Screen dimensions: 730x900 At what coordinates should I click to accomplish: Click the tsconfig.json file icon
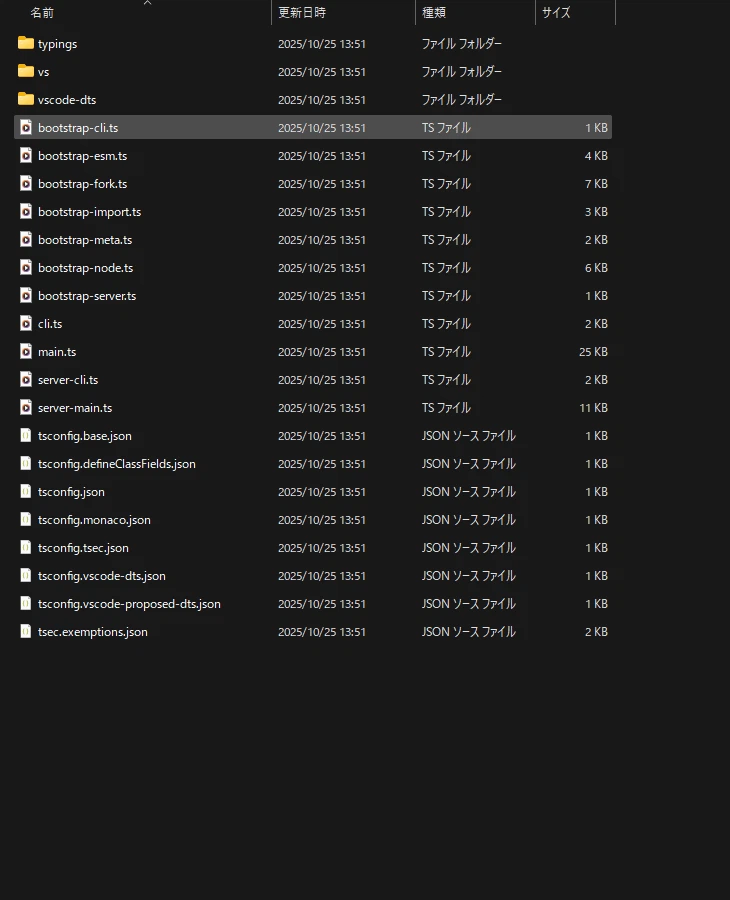(x=26, y=491)
